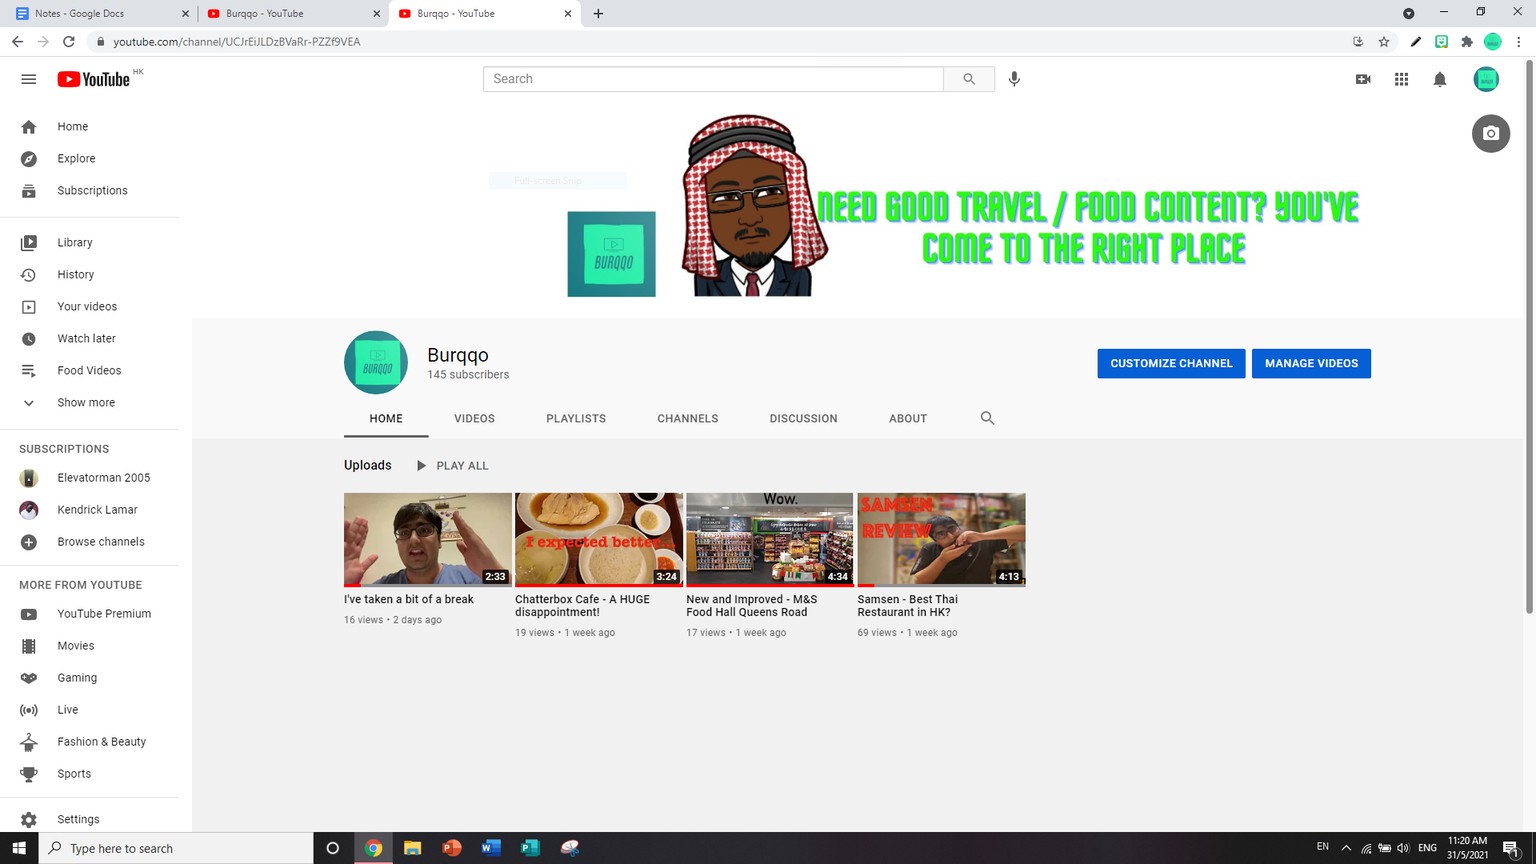The width and height of the screenshot is (1536, 864).
Task: Reload the page
Action: 69,42
